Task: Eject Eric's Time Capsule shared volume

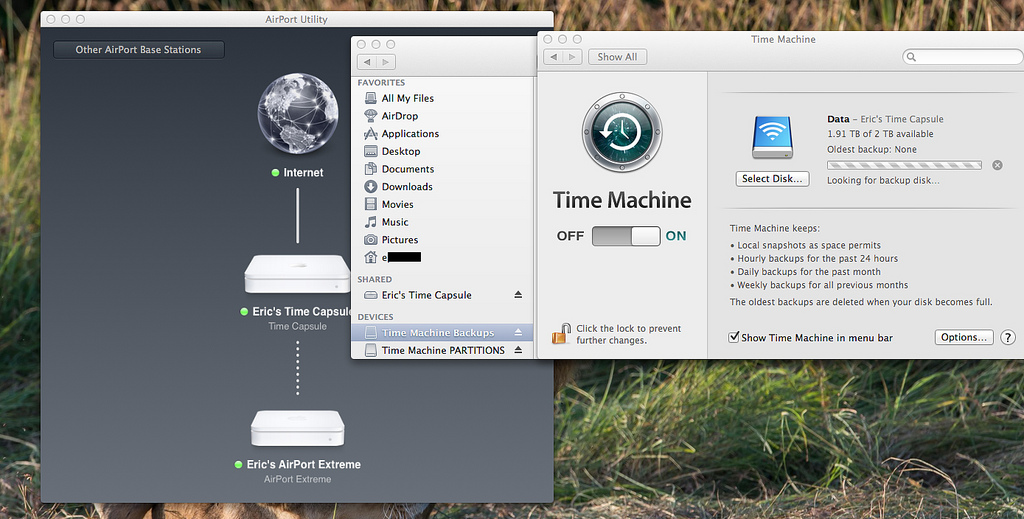Action: click(x=518, y=295)
